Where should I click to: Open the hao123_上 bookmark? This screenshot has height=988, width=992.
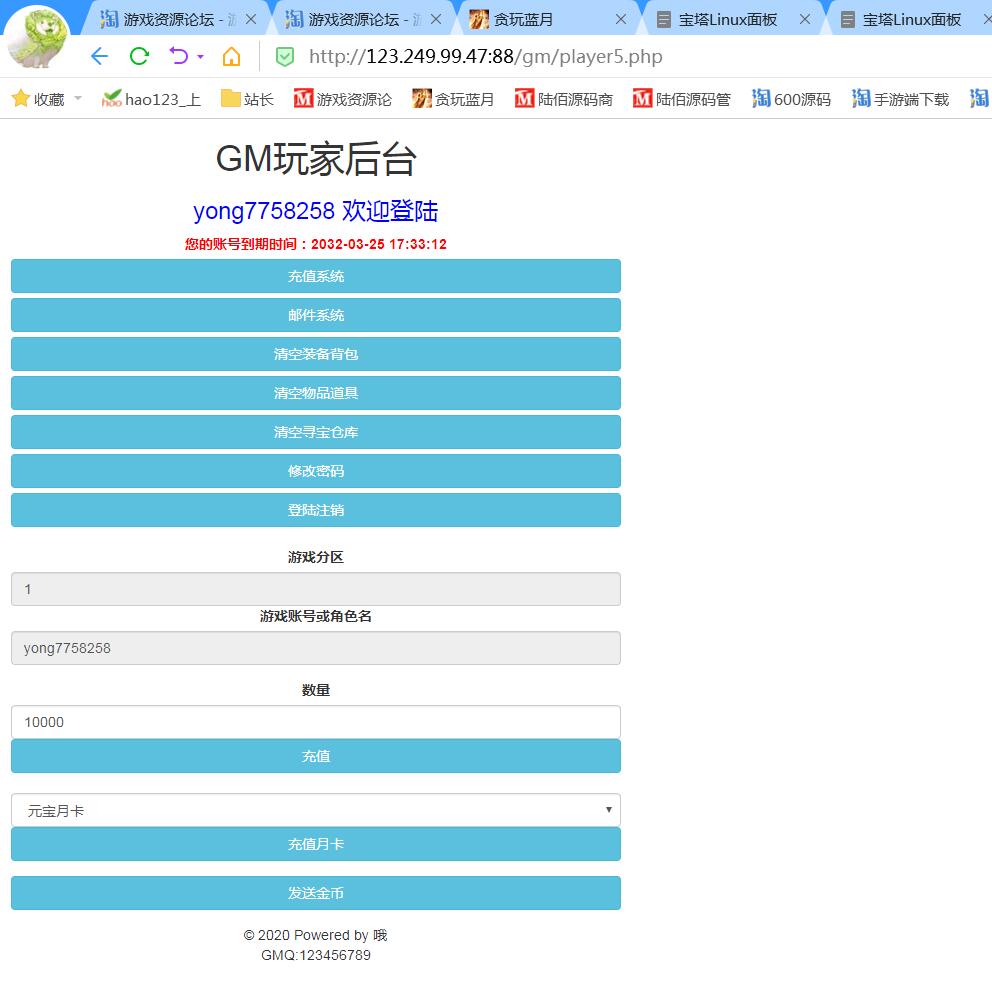151,99
